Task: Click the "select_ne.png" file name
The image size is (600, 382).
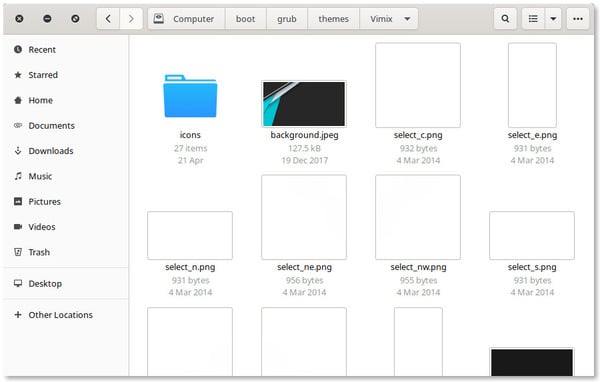Action: click(x=304, y=267)
